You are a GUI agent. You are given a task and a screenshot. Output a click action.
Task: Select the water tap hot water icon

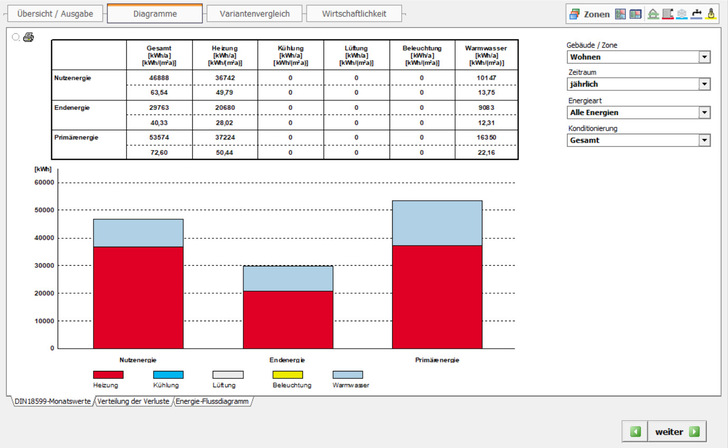coord(696,14)
